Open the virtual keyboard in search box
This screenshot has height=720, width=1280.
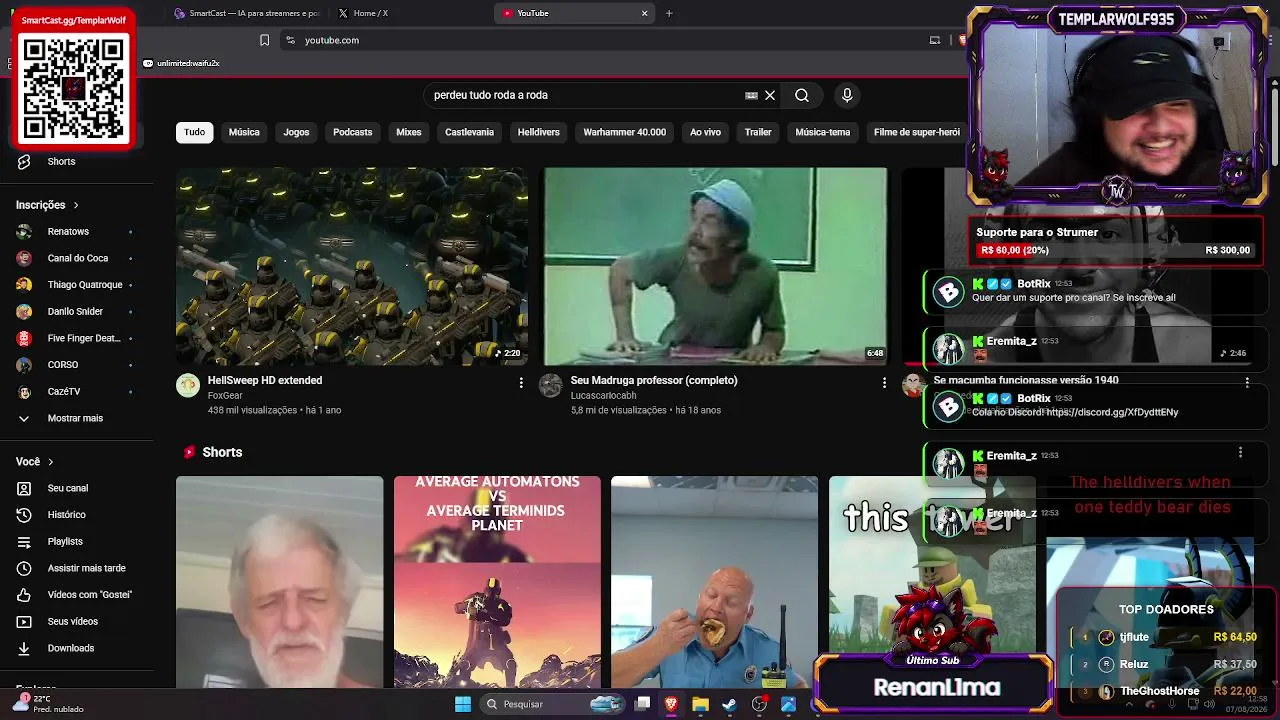pos(751,95)
